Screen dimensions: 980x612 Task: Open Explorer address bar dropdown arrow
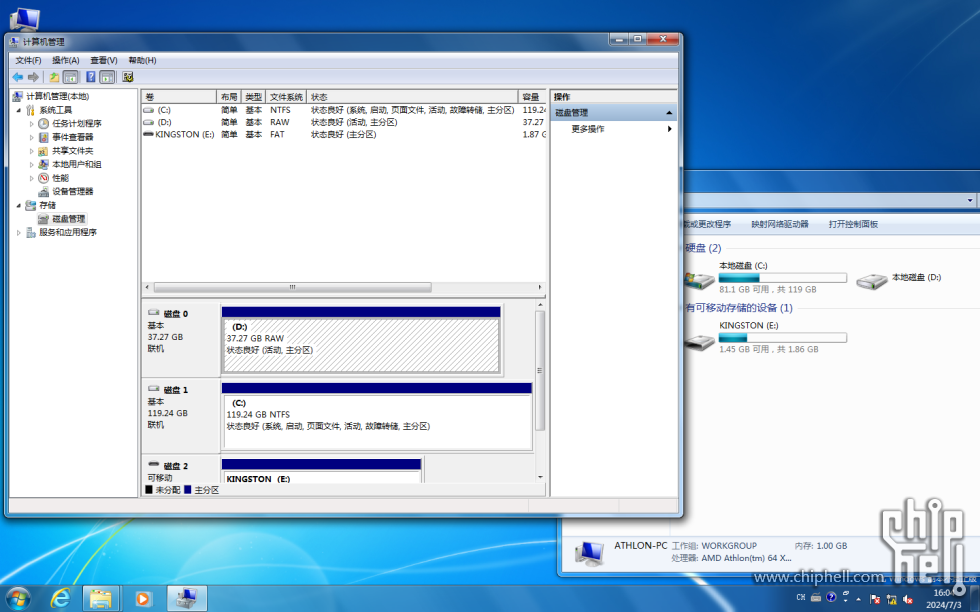(969, 201)
